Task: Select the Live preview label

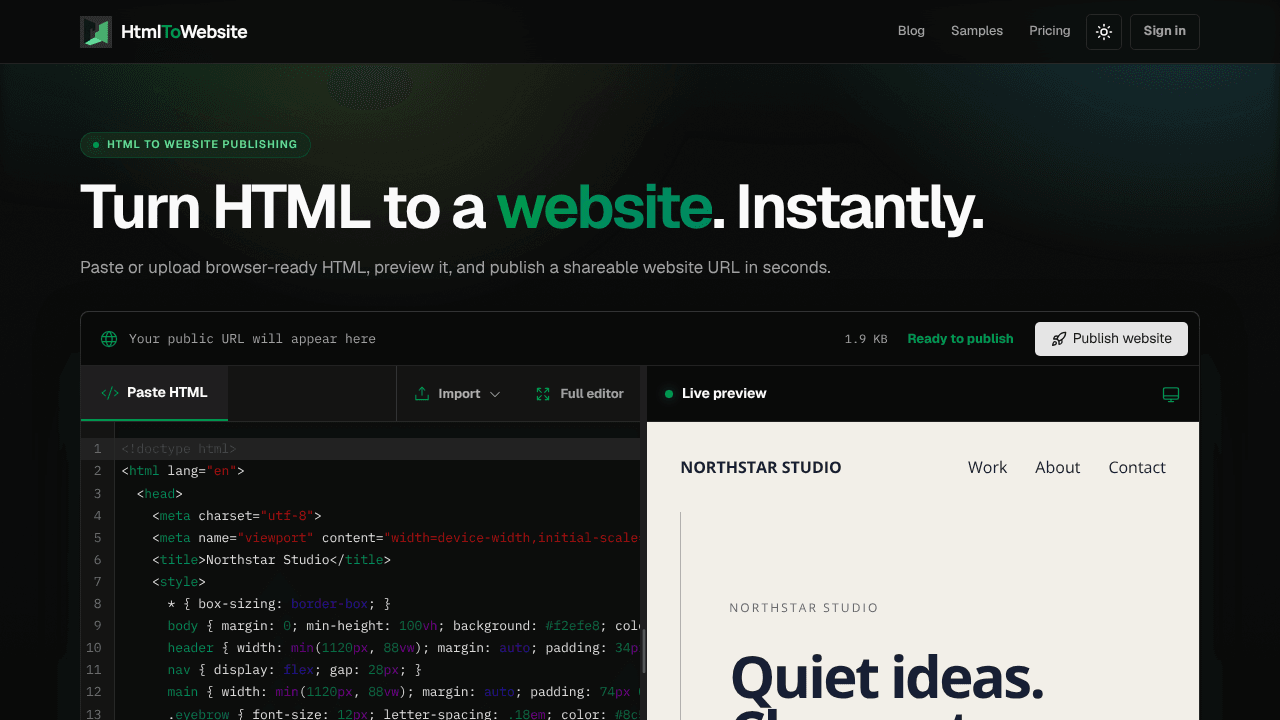Action: [x=724, y=394]
